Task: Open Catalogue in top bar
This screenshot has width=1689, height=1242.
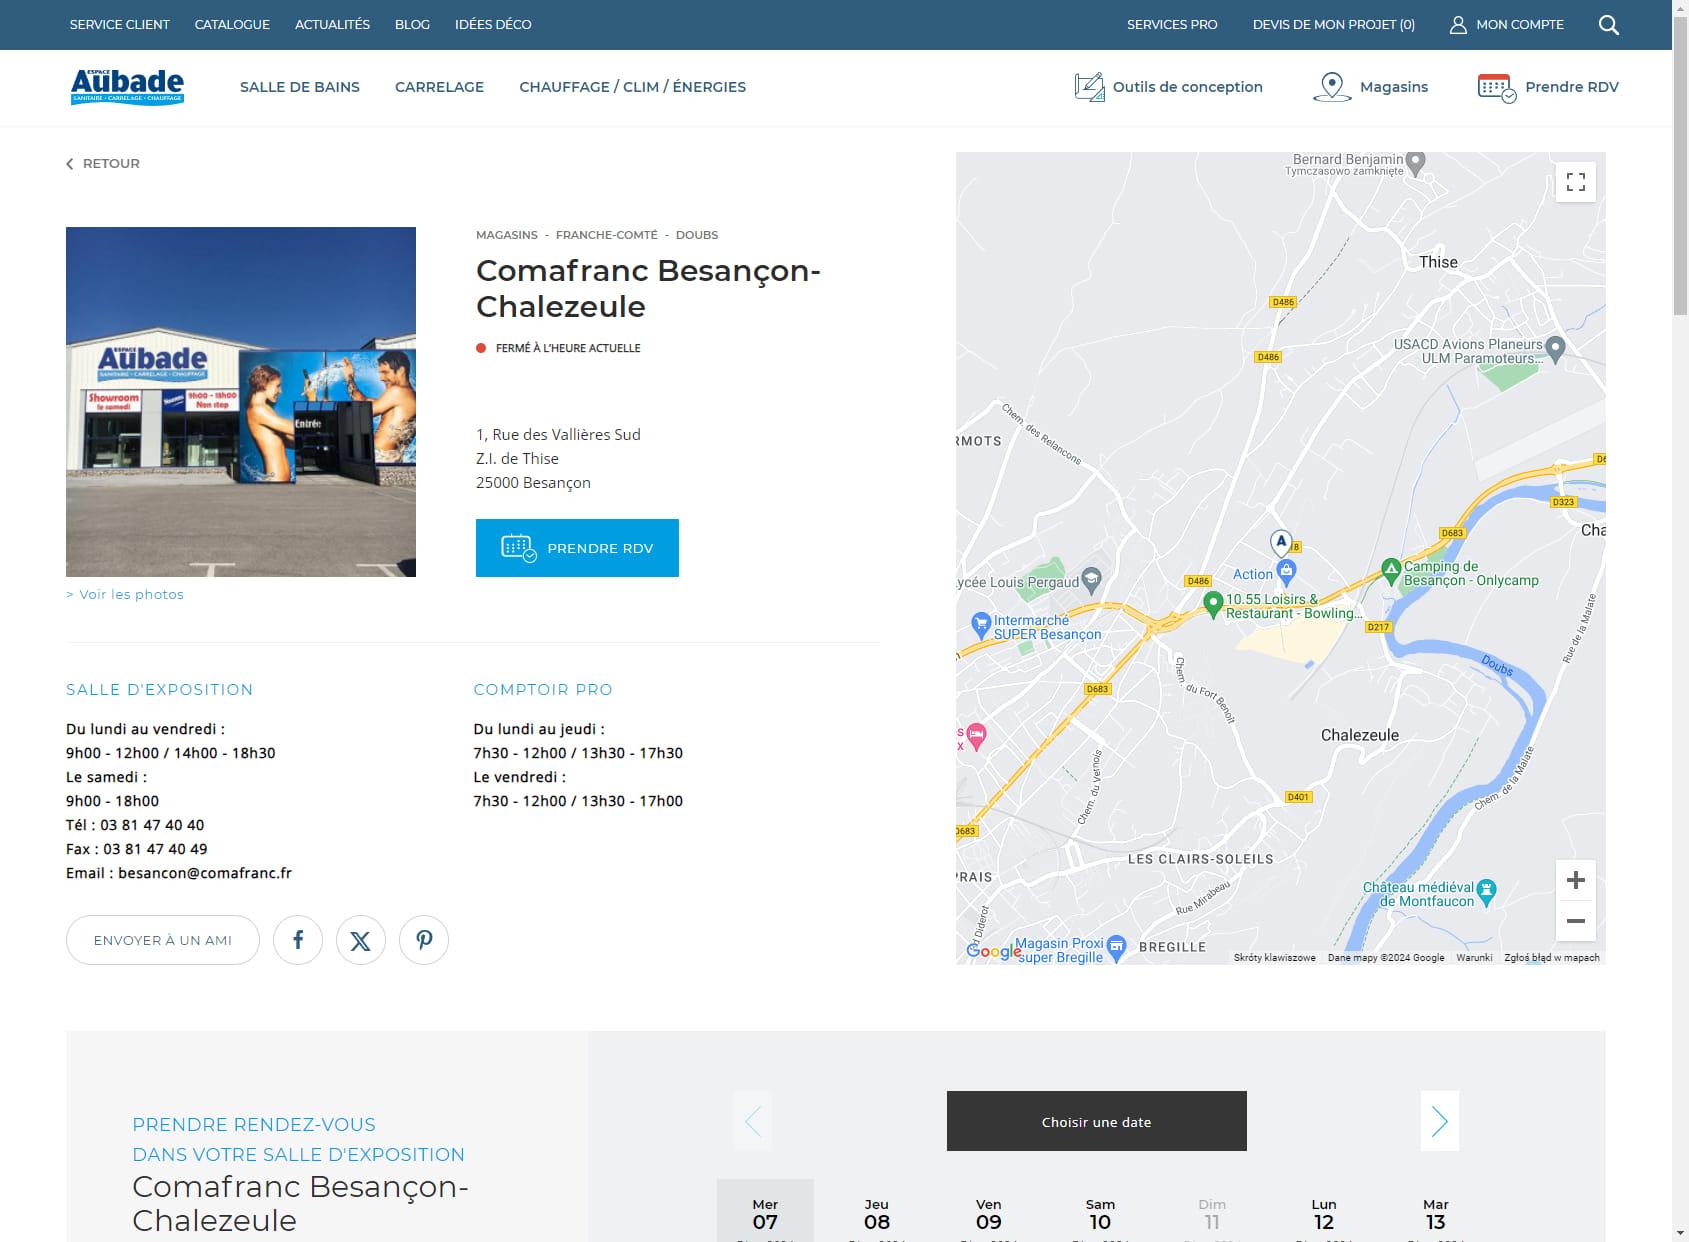Action: tap(232, 25)
